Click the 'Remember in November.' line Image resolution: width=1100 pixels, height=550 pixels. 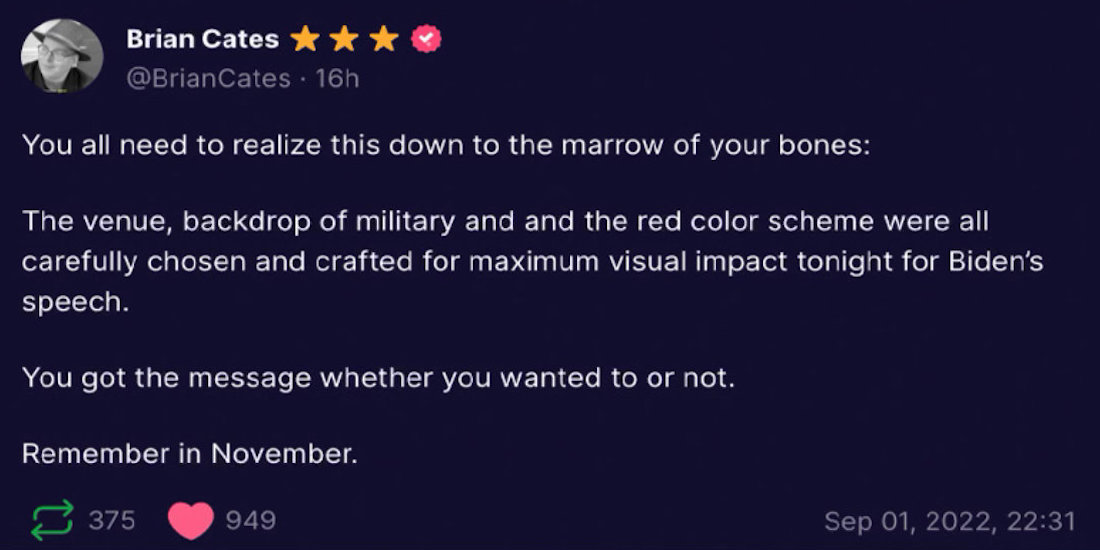pyautogui.click(x=190, y=454)
